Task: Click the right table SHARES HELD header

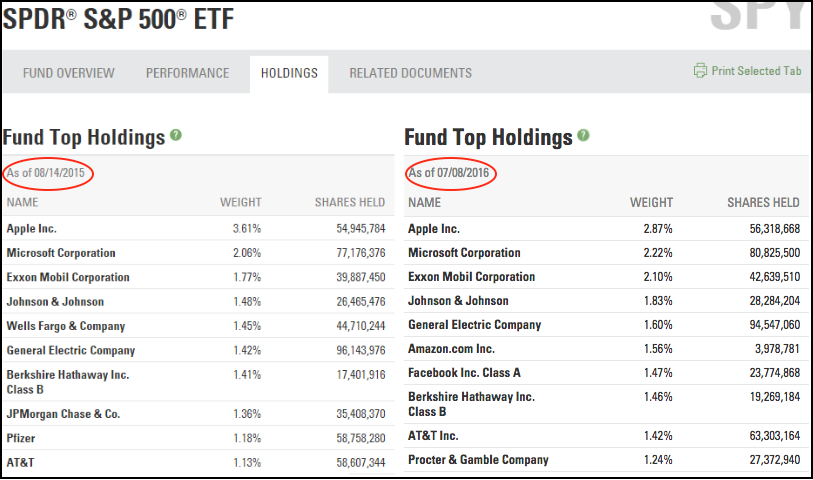Action: point(763,203)
